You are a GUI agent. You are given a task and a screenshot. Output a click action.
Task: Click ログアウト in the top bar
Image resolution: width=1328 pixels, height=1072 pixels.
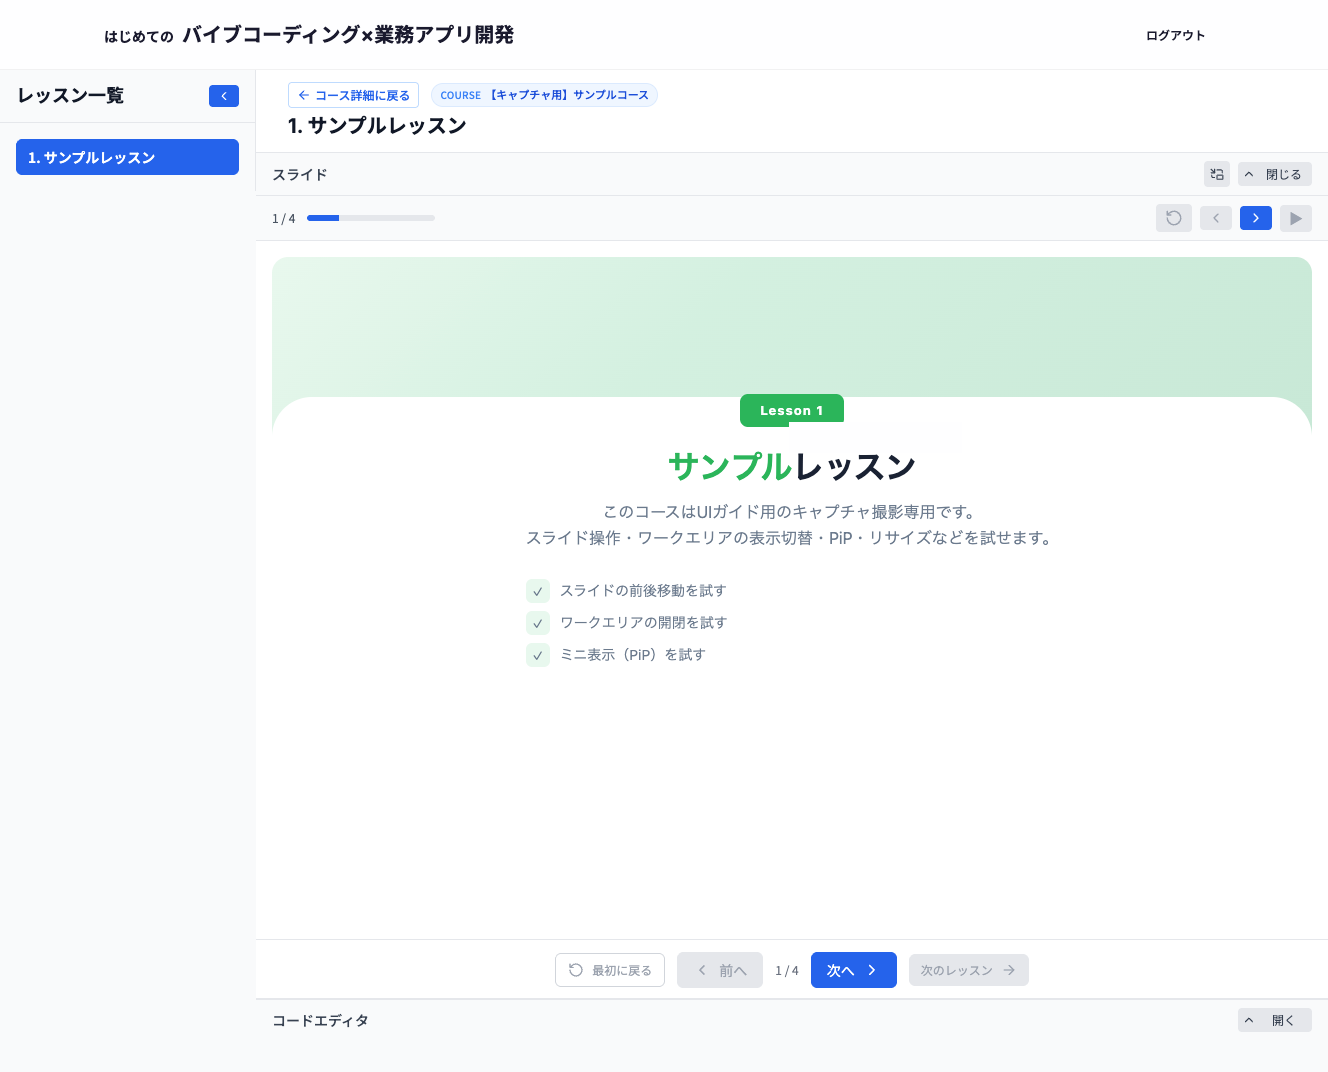click(1176, 35)
